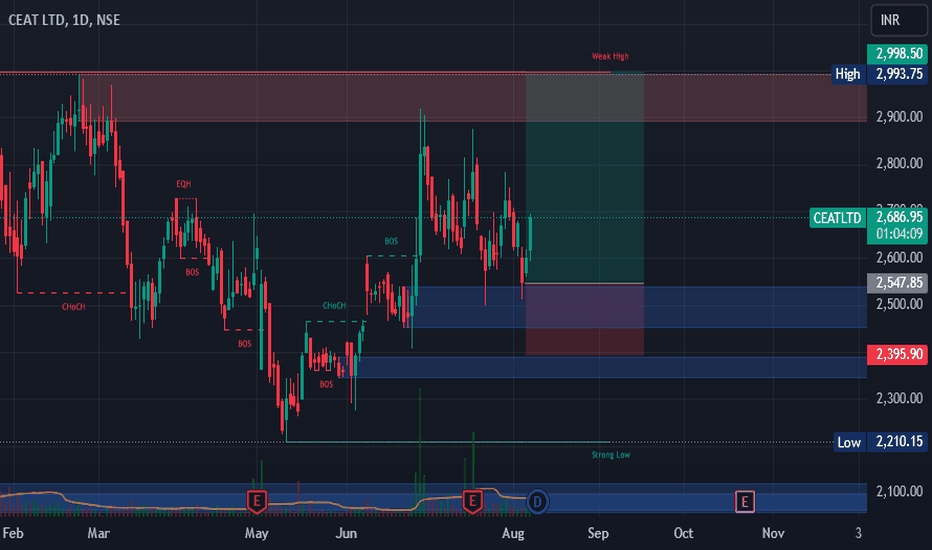
Task: Click the Jun label on the time axis
Action: (x=347, y=533)
